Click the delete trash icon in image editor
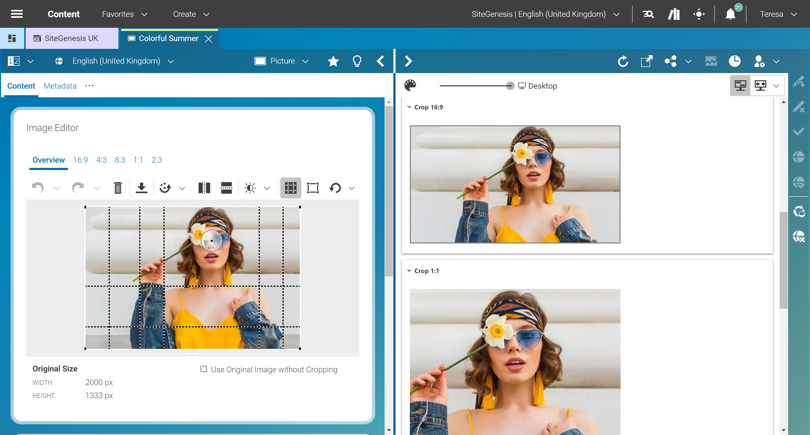Image resolution: width=810 pixels, height=435 pixels. pyautogui.click(x=118, y=188)
